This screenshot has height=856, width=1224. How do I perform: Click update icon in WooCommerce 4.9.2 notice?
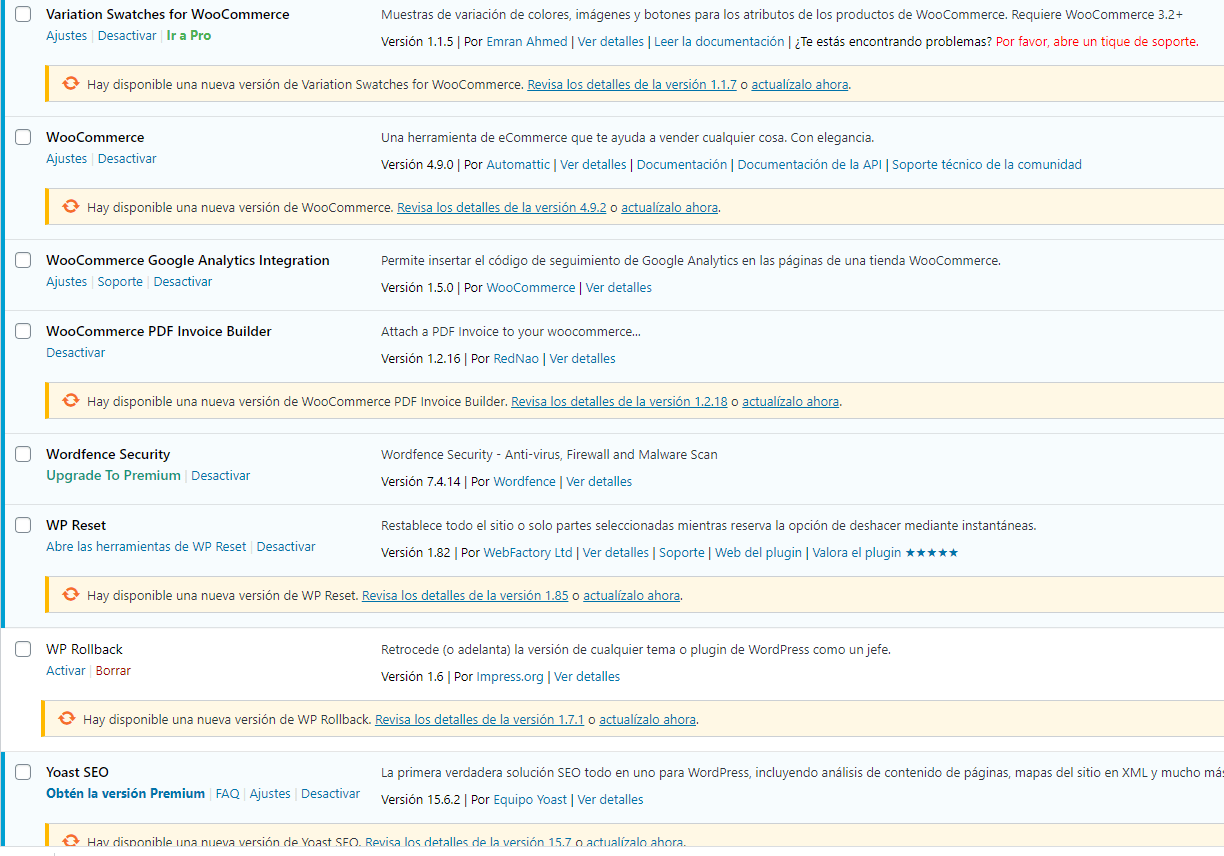coord(70,207)
